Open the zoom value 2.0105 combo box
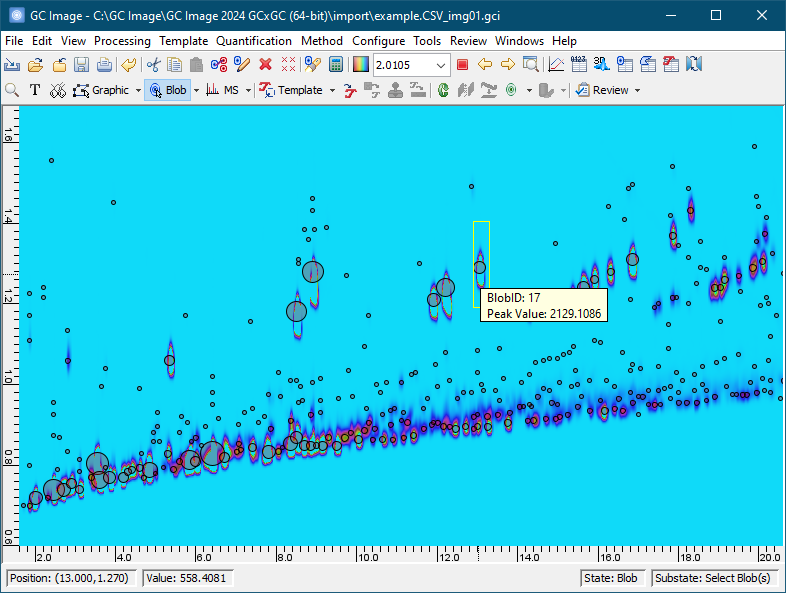786x593 pixels. (442, 65)
